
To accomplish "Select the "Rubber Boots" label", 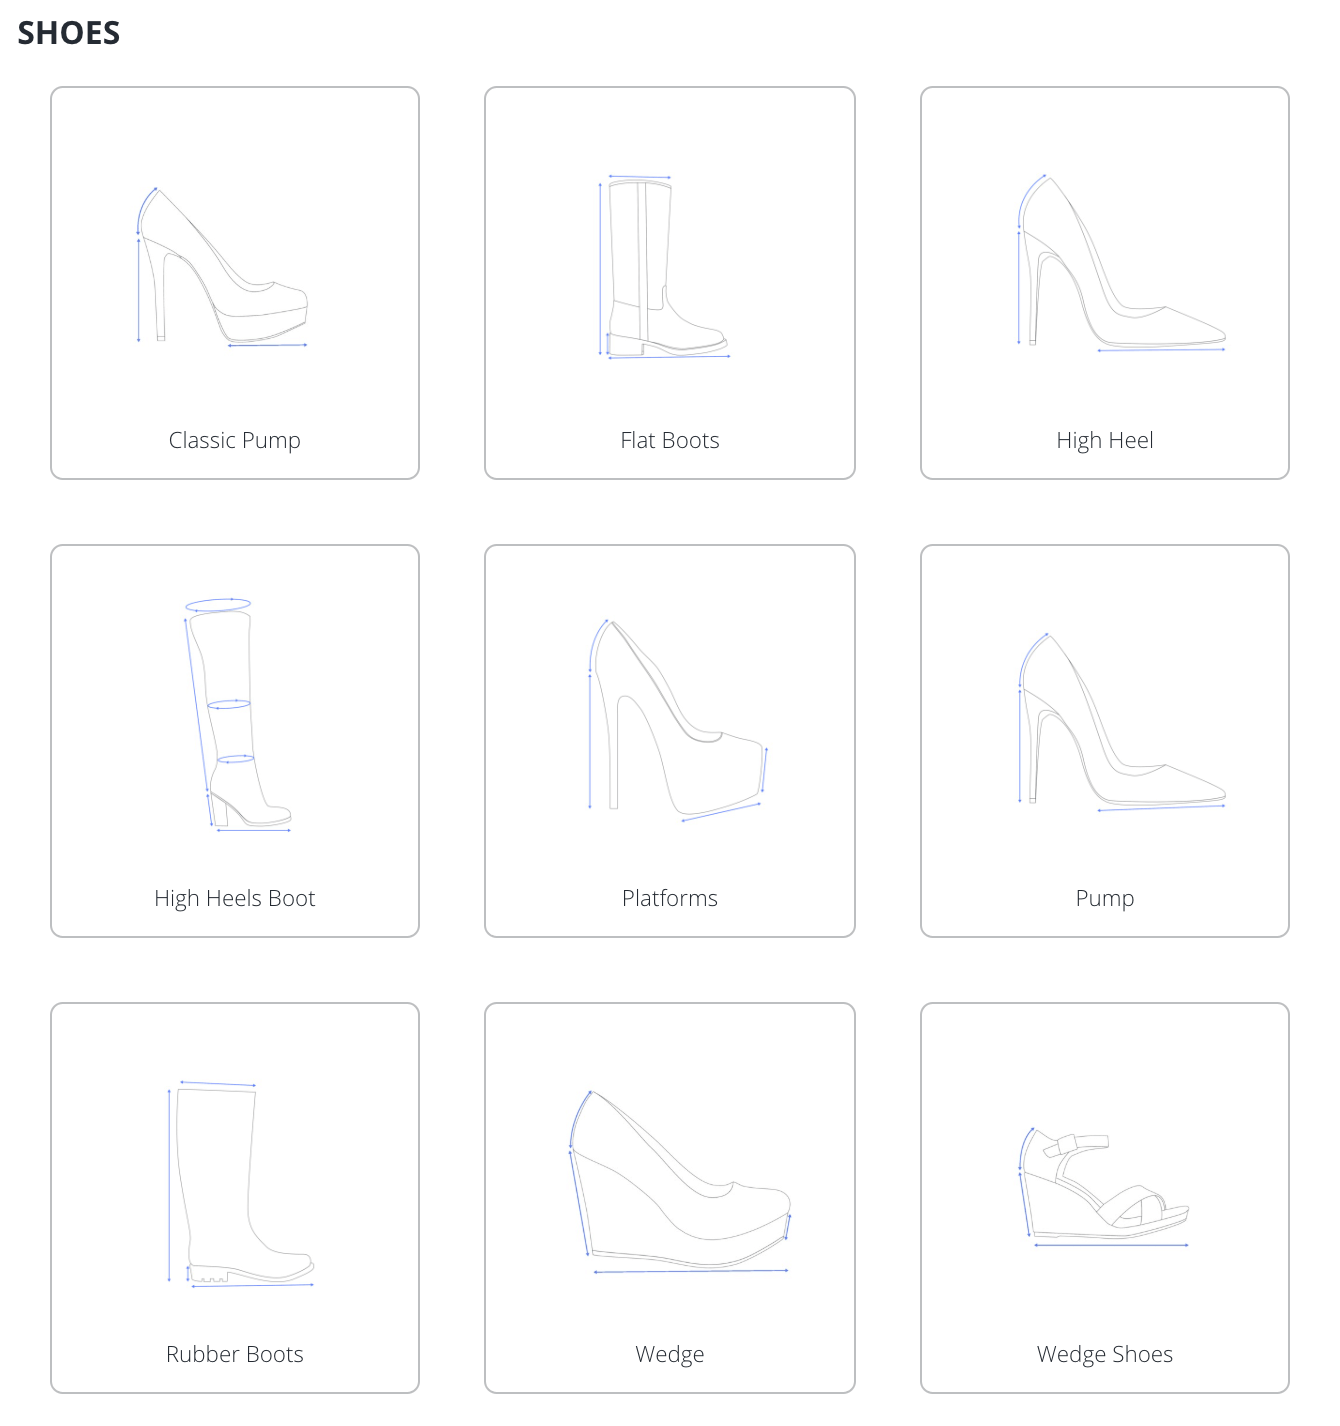I will pyautogui.click(x=235, y=1355).
